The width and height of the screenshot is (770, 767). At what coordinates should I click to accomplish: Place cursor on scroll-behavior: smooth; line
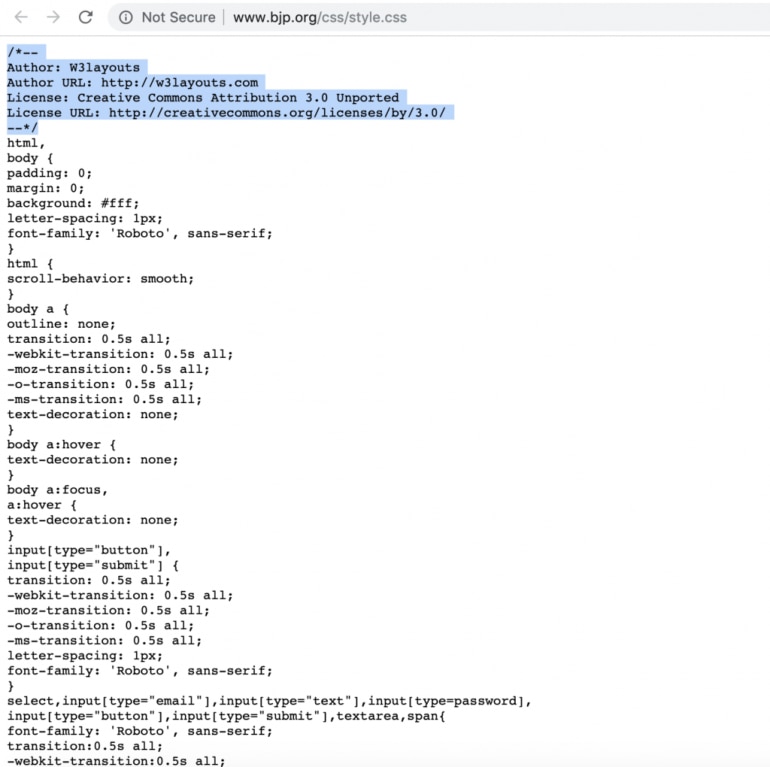pyautogui.click(x=100, y=279)
